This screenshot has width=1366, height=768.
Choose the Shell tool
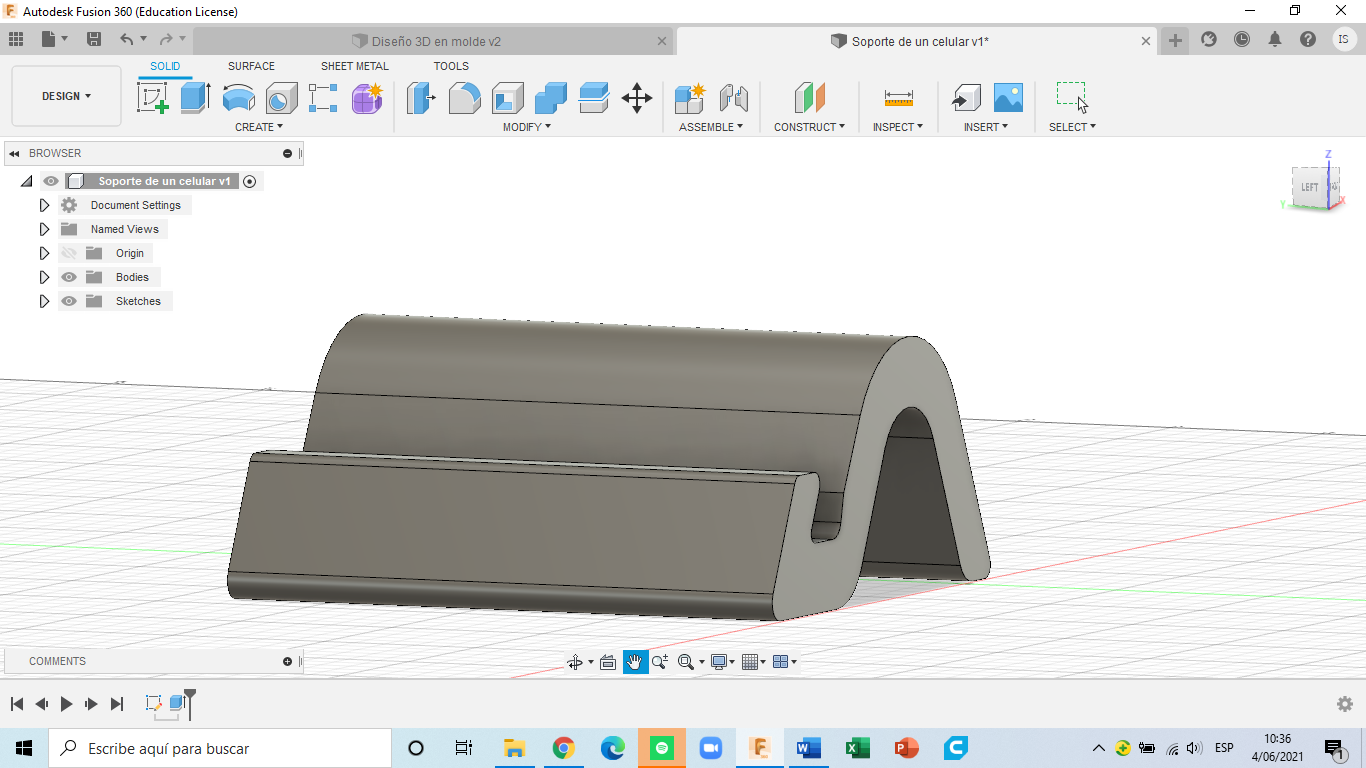coord(507,98)
